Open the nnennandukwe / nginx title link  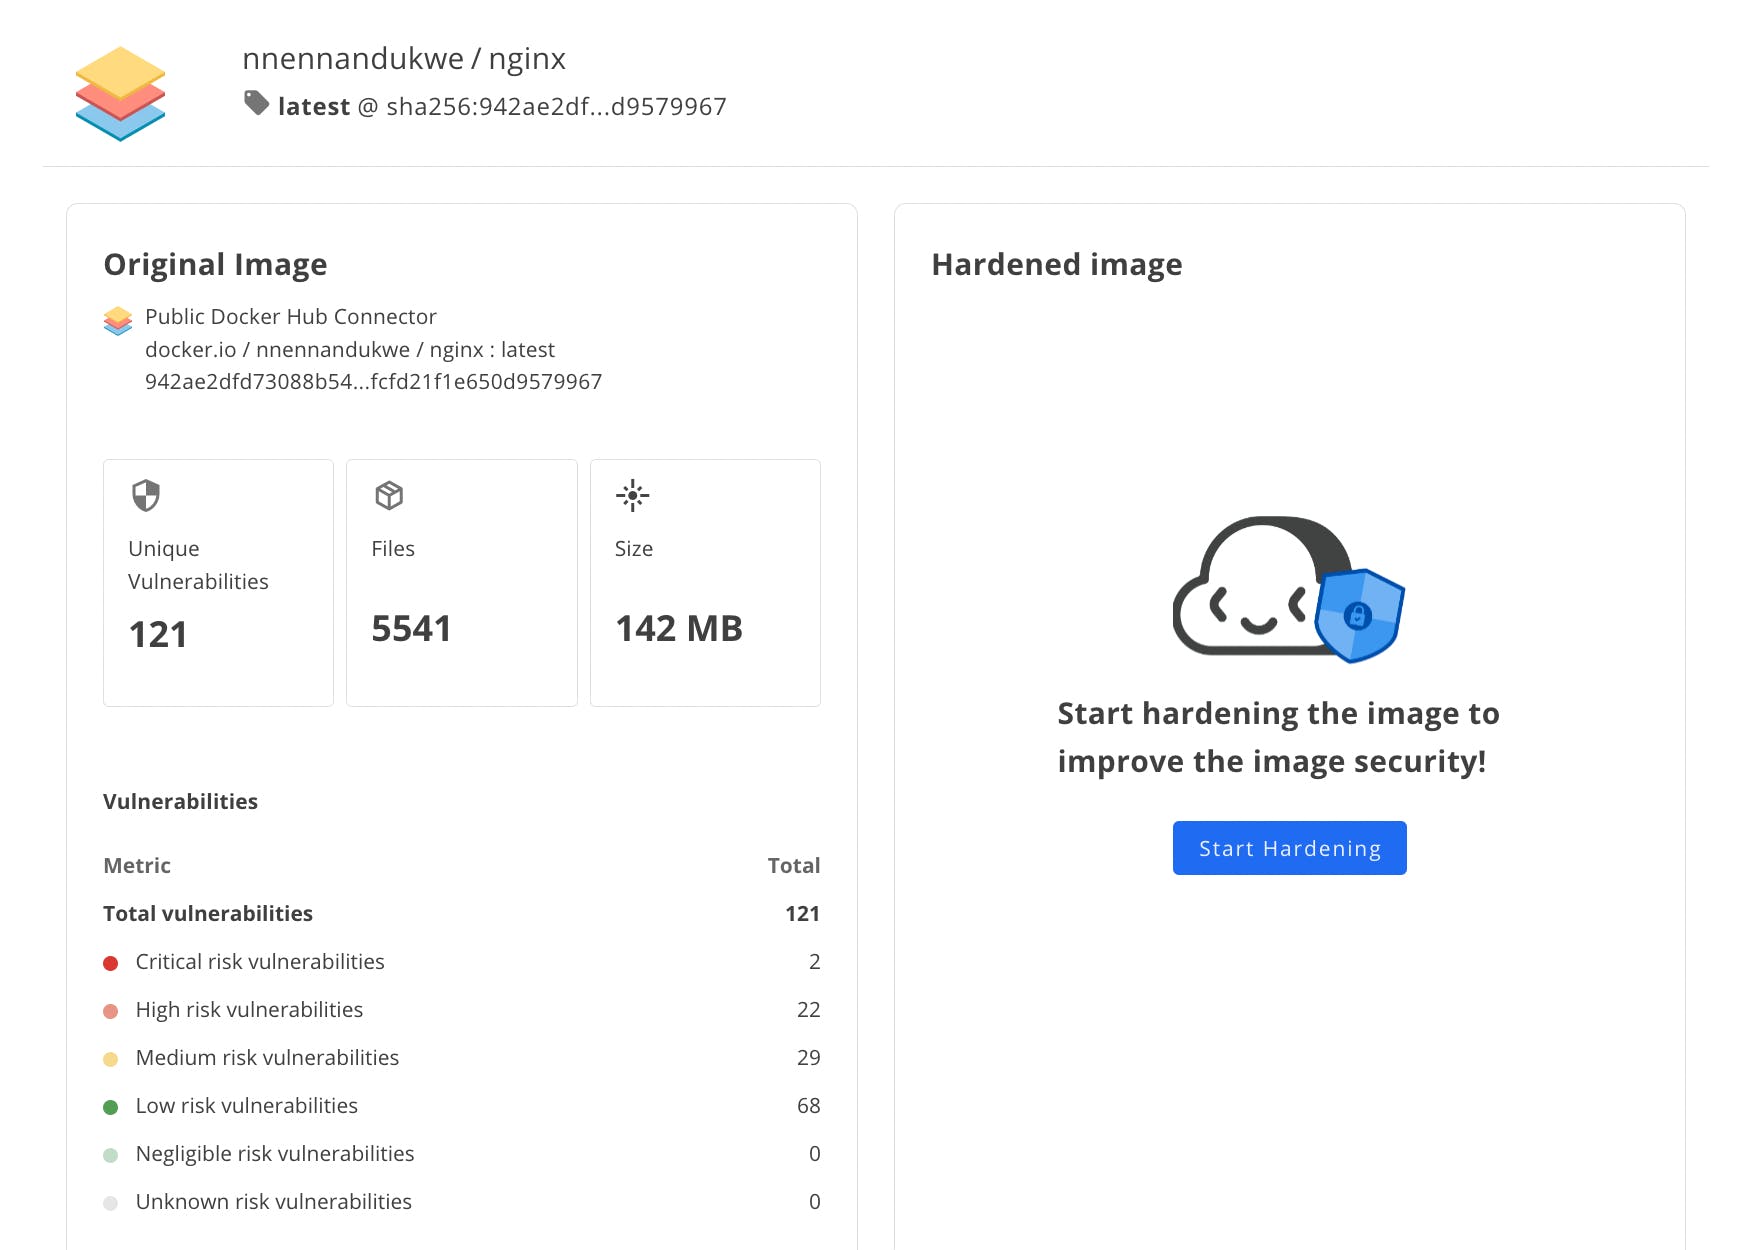pos(404,59)
